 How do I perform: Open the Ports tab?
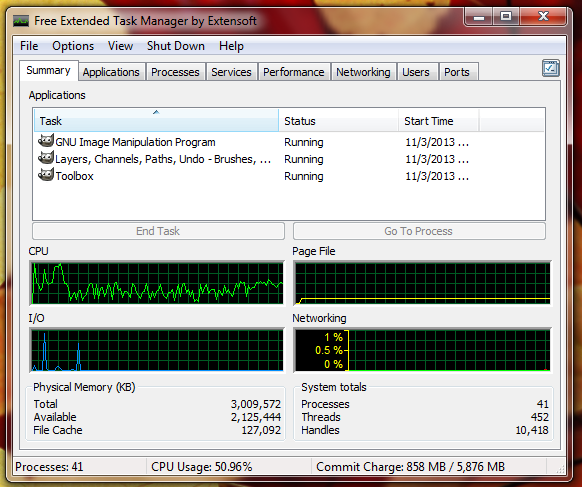tap(457, 72)
